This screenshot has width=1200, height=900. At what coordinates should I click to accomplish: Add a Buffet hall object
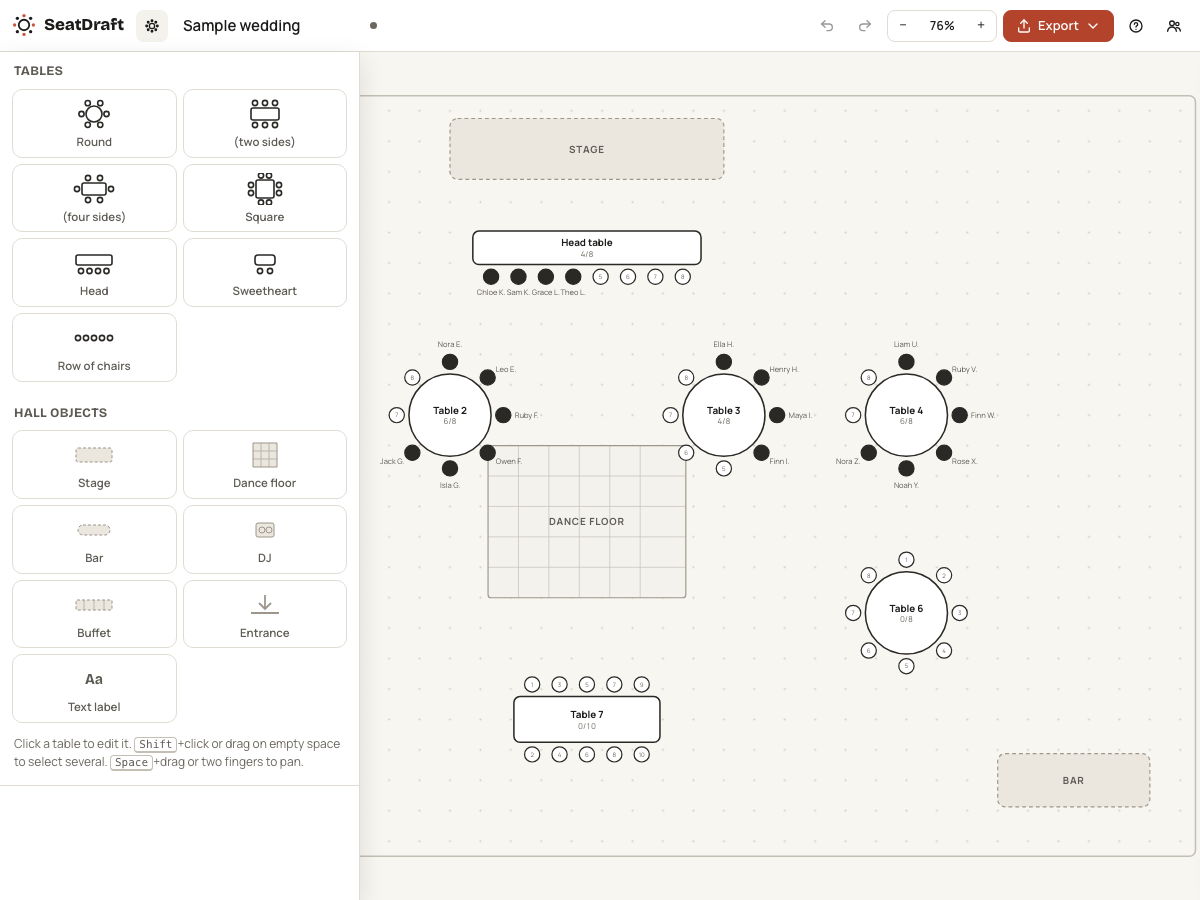94,614
